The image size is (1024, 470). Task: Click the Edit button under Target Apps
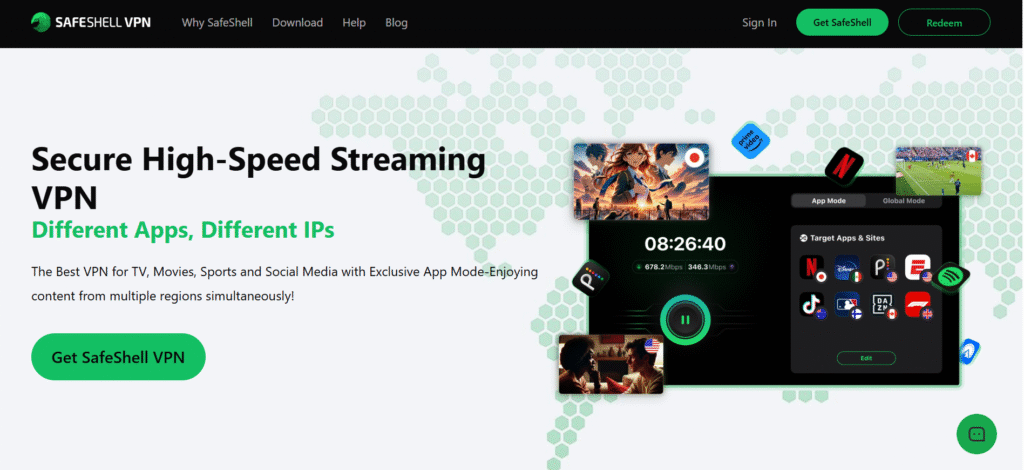tap(866, 358)
